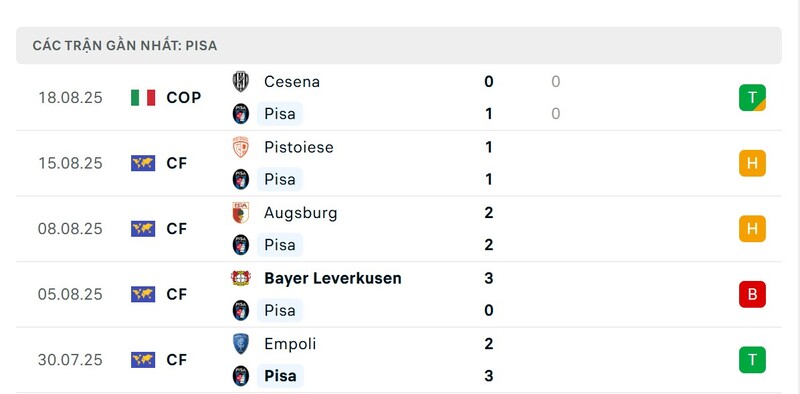Click the Bayer Leverkusen club logo
The height and width of the screenshot is (394, 800).
[x=240, y=278]
